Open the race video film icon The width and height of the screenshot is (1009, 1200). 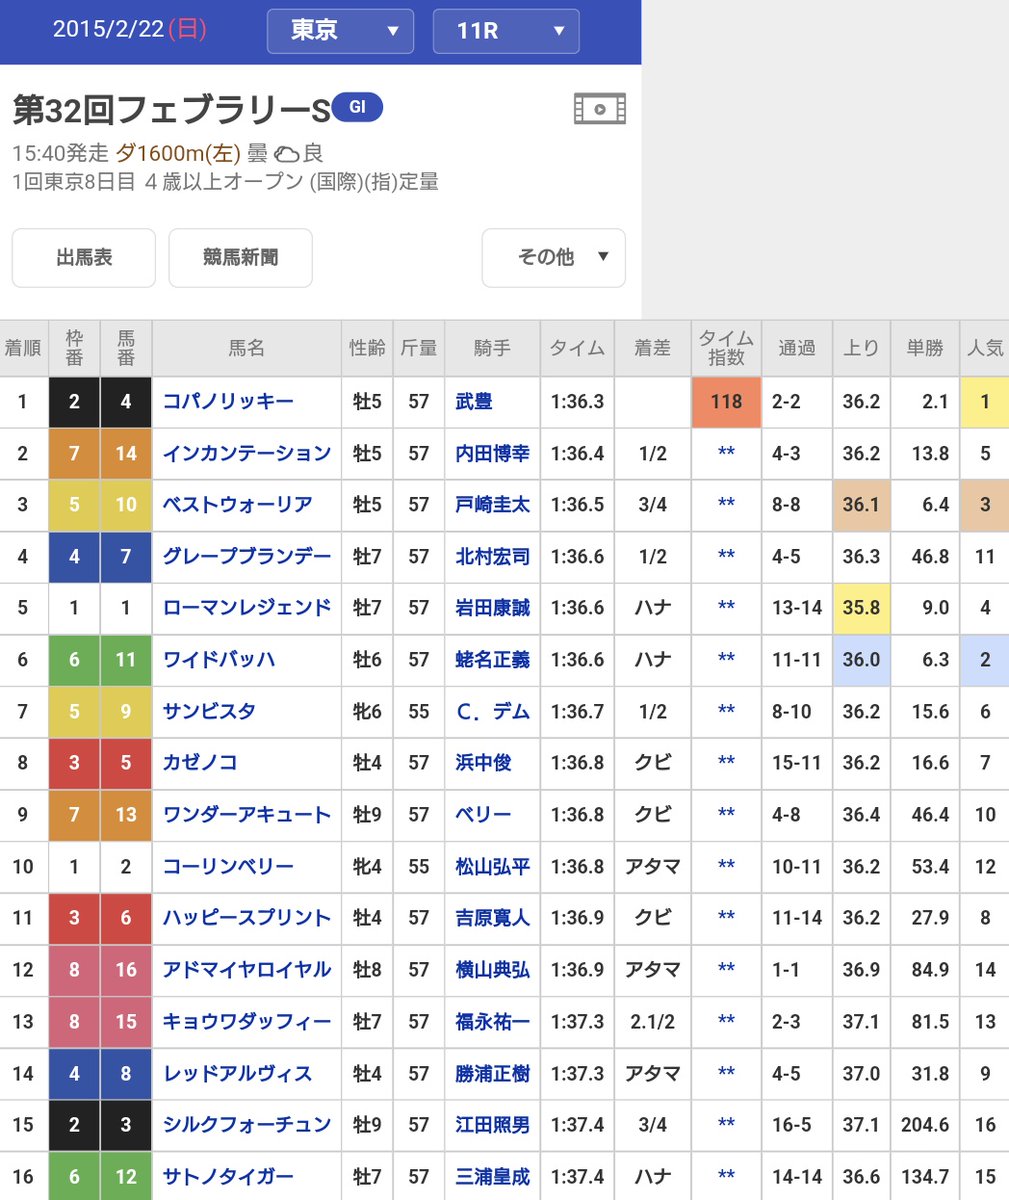point(600,109)
